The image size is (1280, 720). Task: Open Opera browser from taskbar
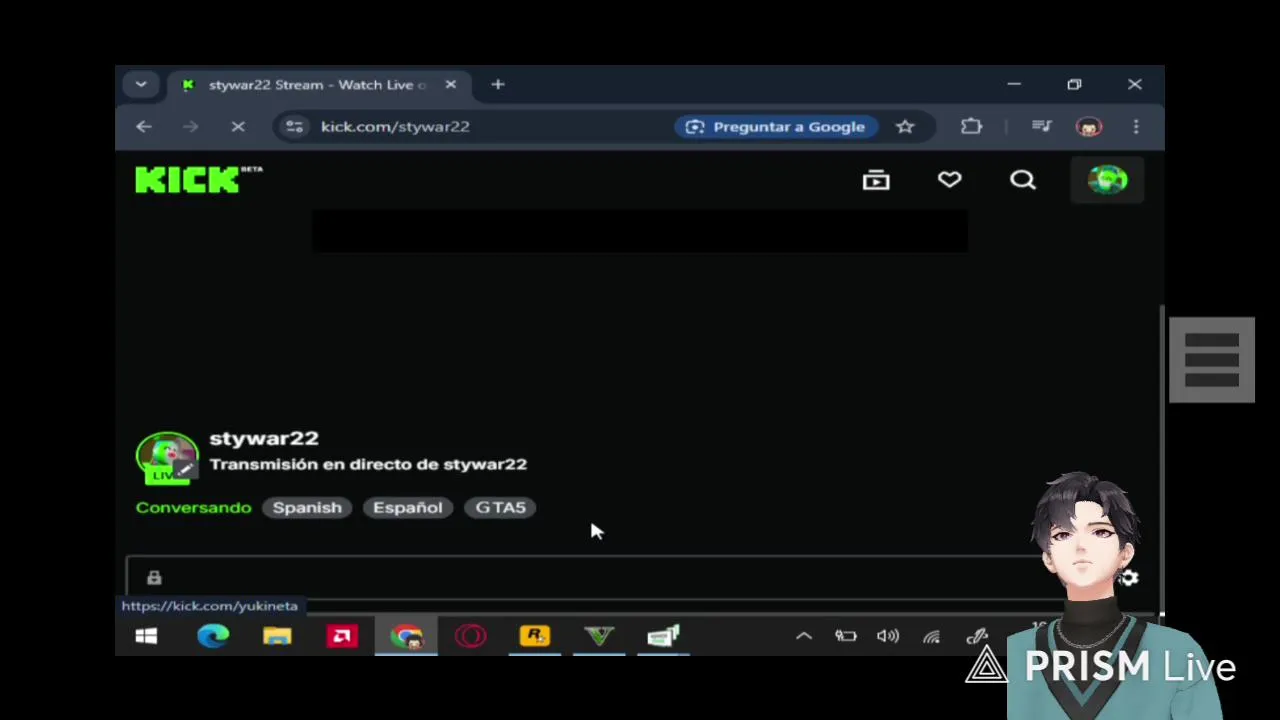(x=470, y=636)
